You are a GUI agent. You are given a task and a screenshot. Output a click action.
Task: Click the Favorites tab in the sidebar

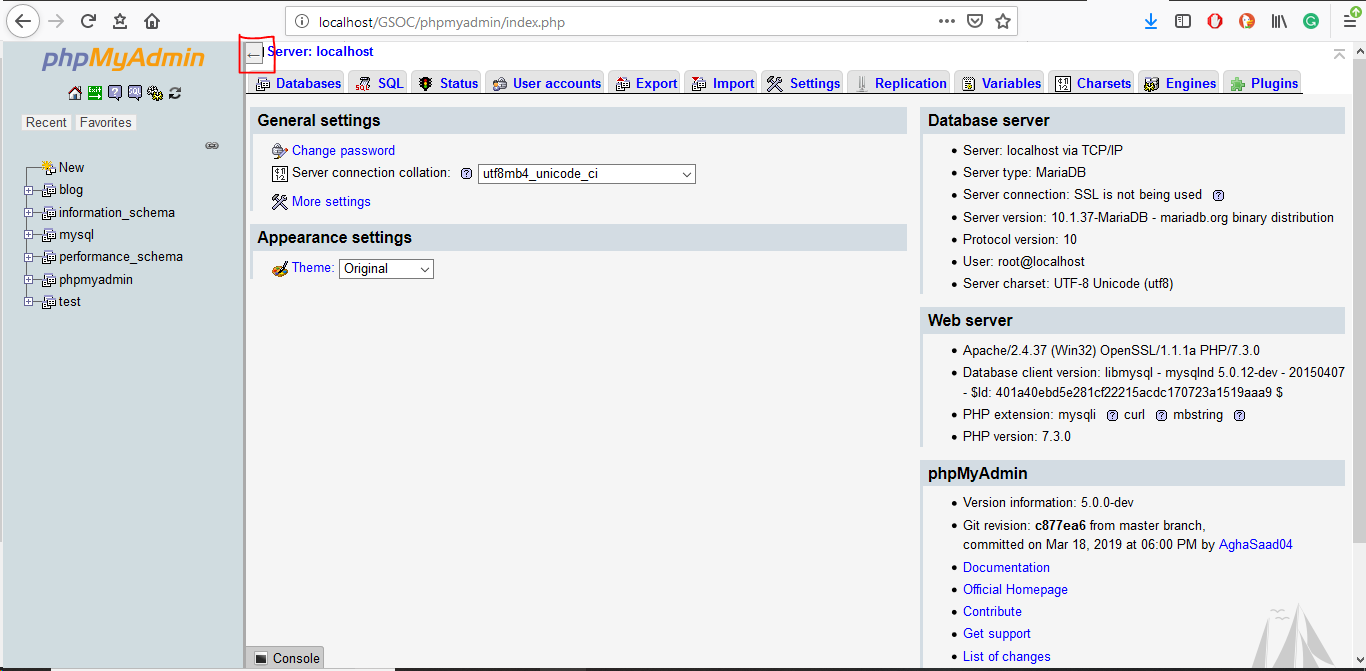[x=105, y=121]
